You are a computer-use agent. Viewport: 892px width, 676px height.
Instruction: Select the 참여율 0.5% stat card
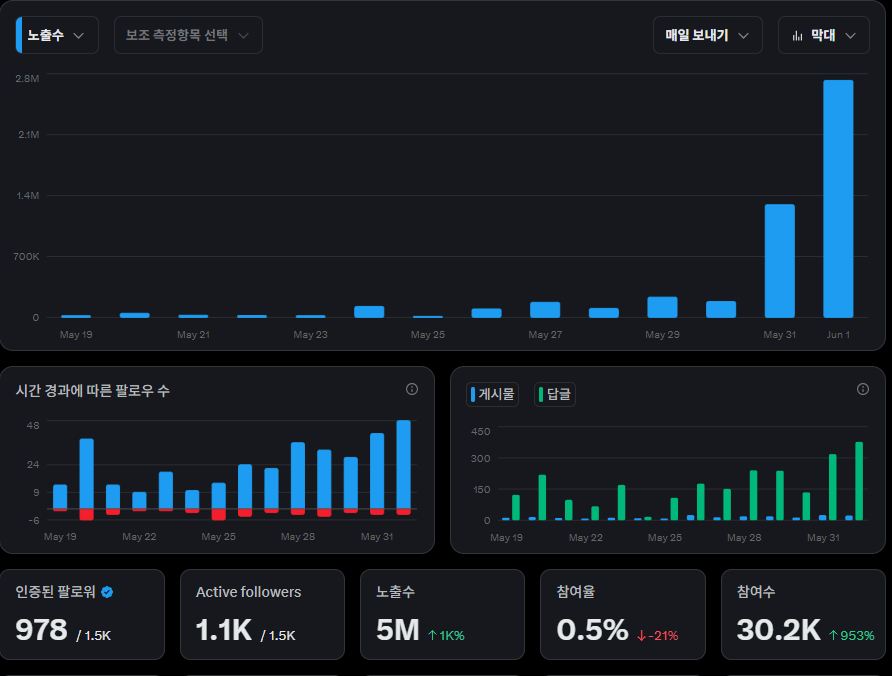[623, 615]
